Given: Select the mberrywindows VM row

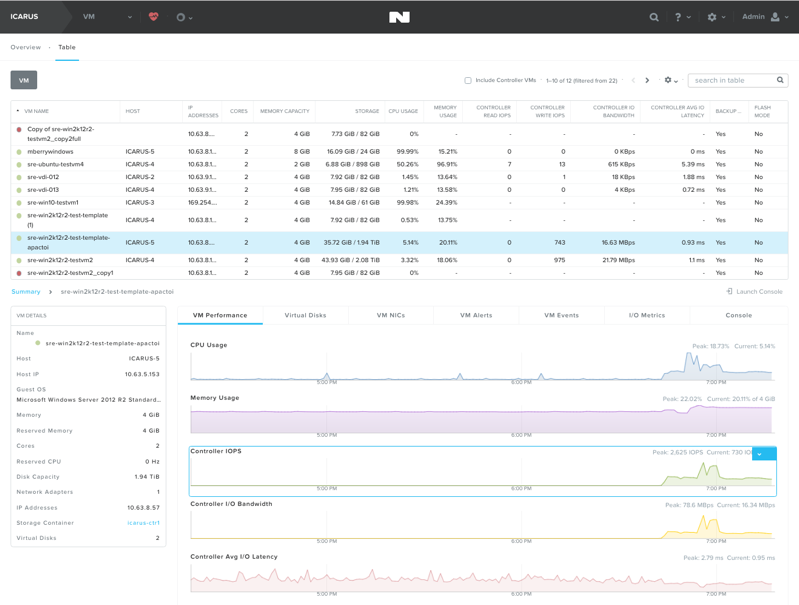Looking at the screenshot, I should pyautogui.click(x=399, y=151).
